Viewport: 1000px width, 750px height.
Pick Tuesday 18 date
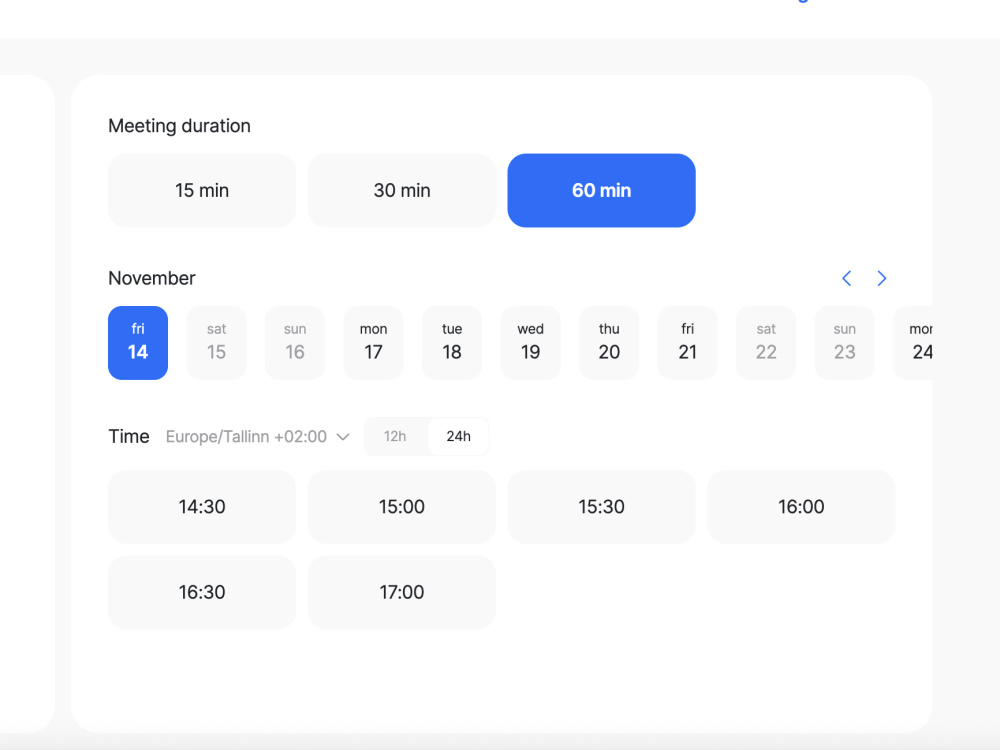[452, 343]
